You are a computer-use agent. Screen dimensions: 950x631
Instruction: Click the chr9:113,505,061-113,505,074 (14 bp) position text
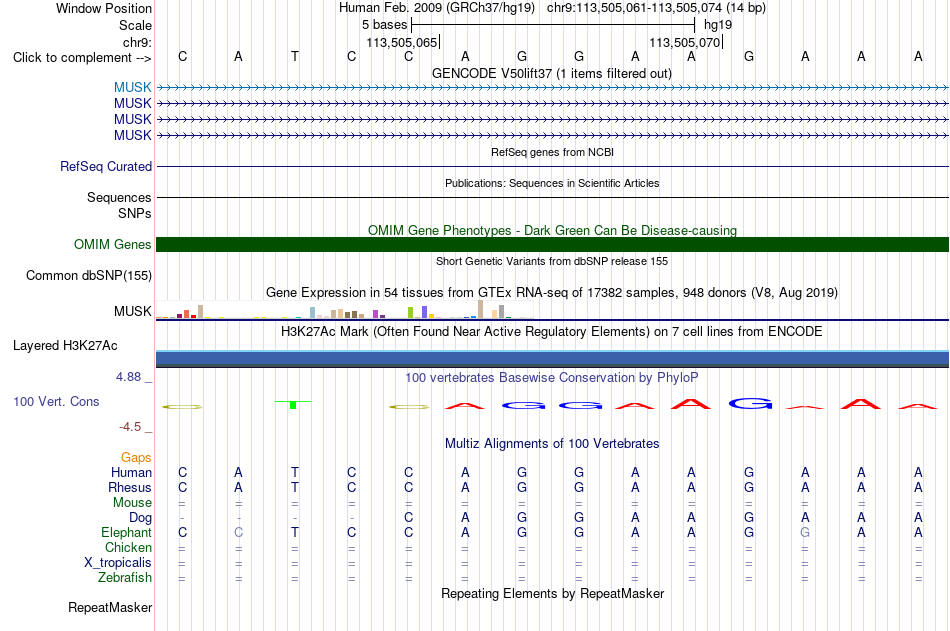656,8
